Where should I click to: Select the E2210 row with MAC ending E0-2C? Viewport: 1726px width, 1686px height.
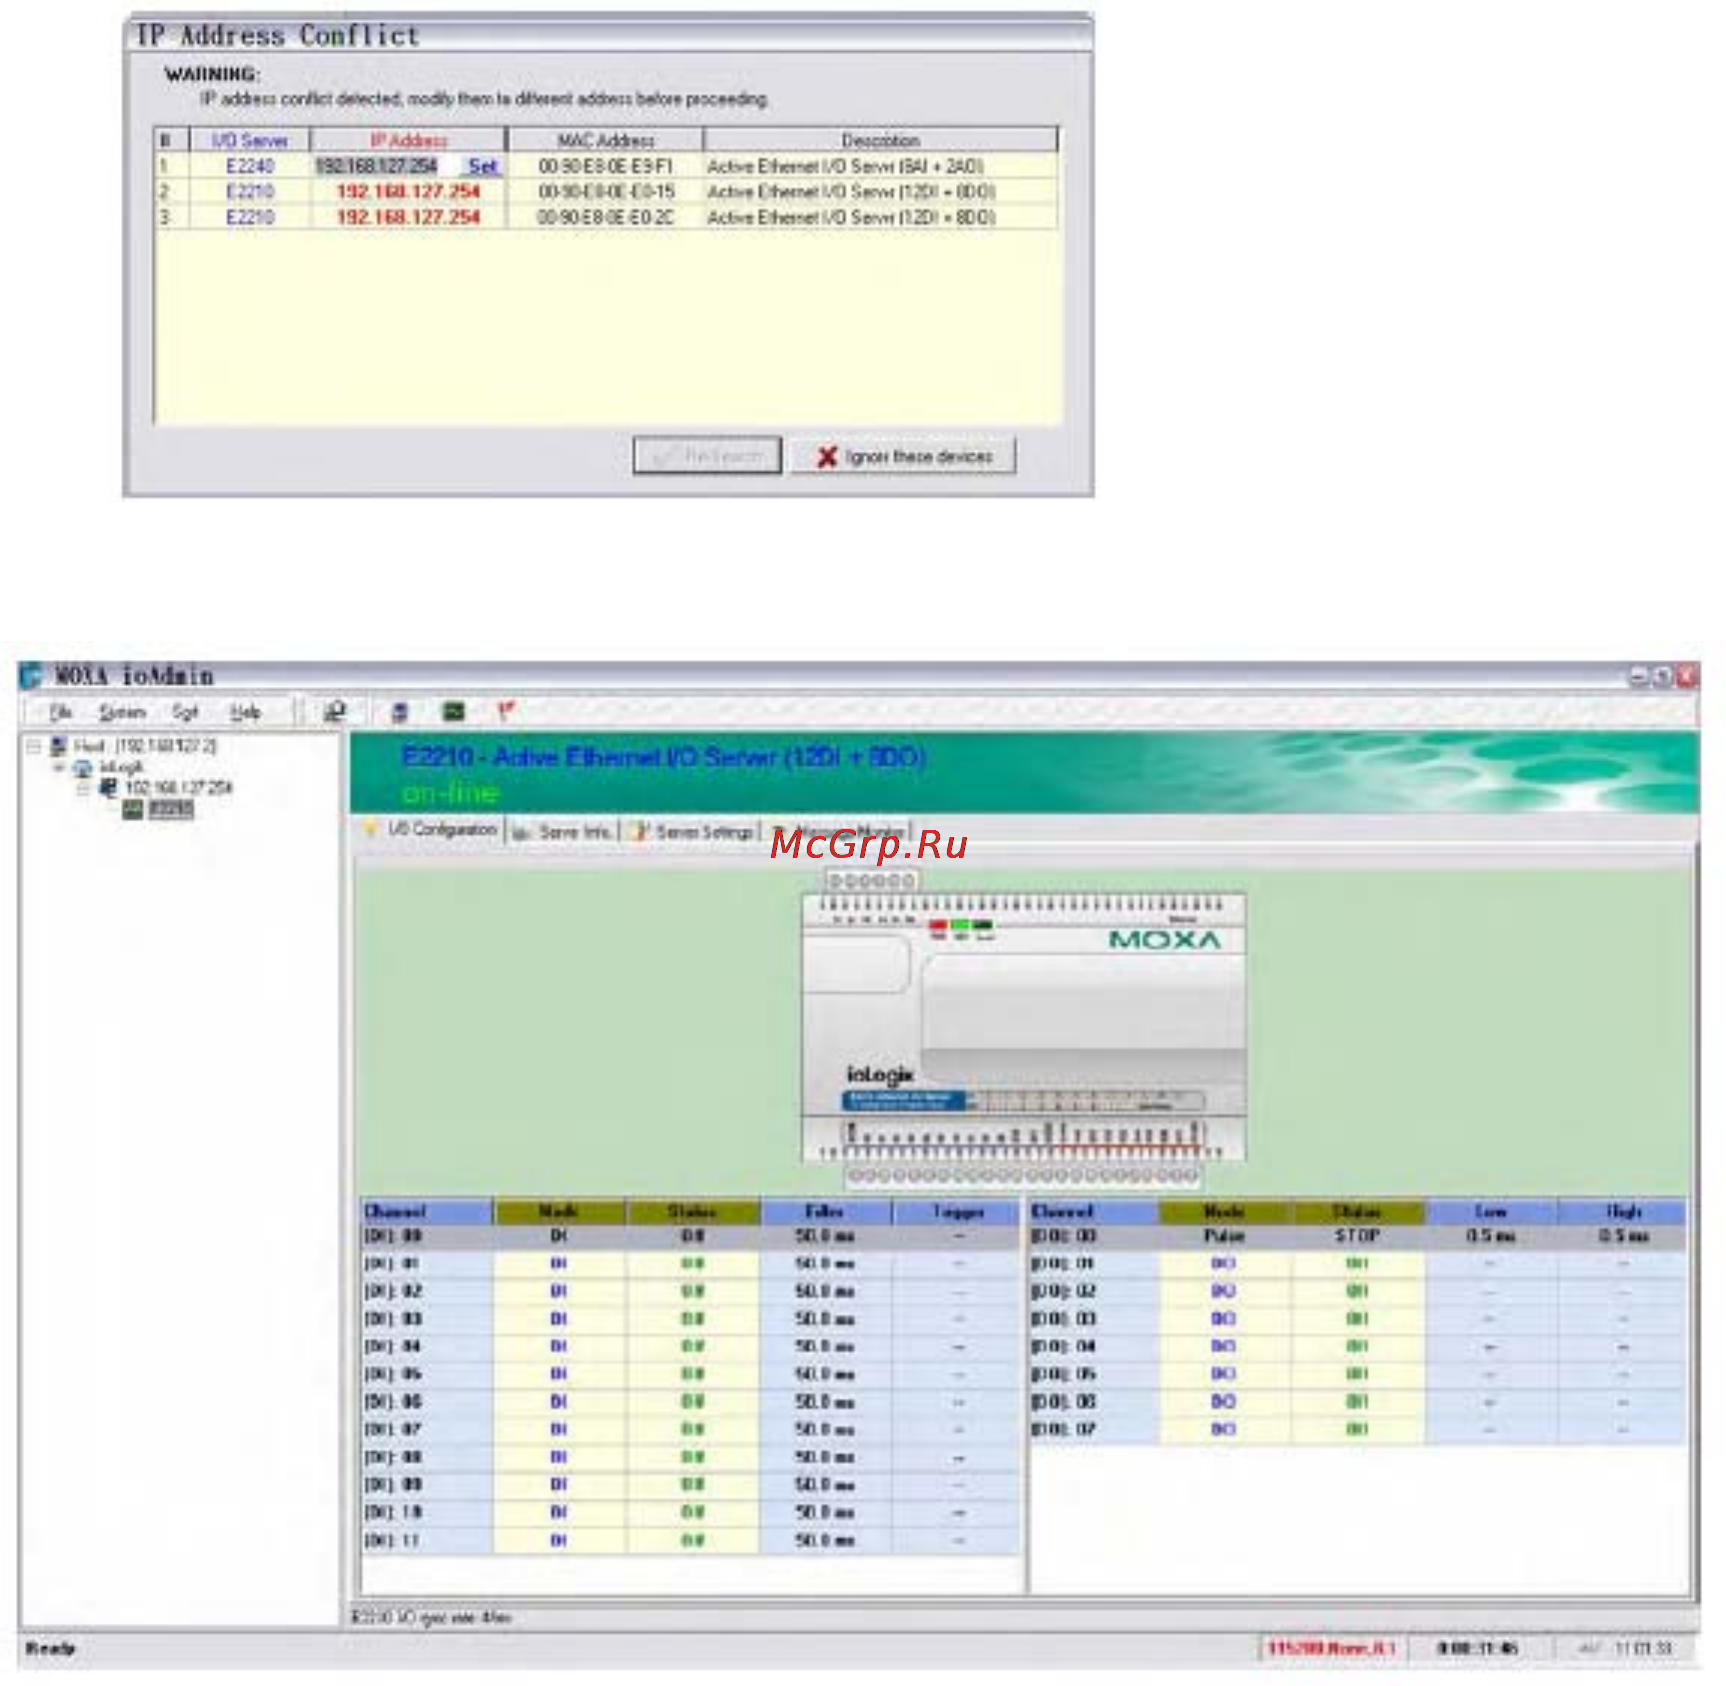pos(606,217)
